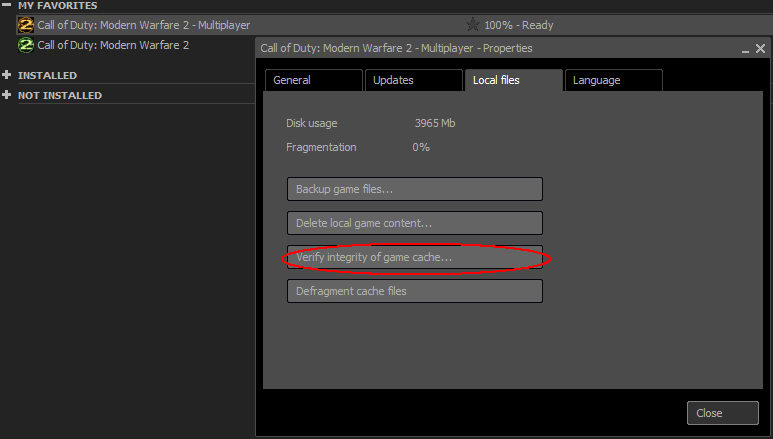Image resolution: width=773 pixels, height=439 pixels.
Task: Click the 0% fragmentation value
Action: [421, 147]
